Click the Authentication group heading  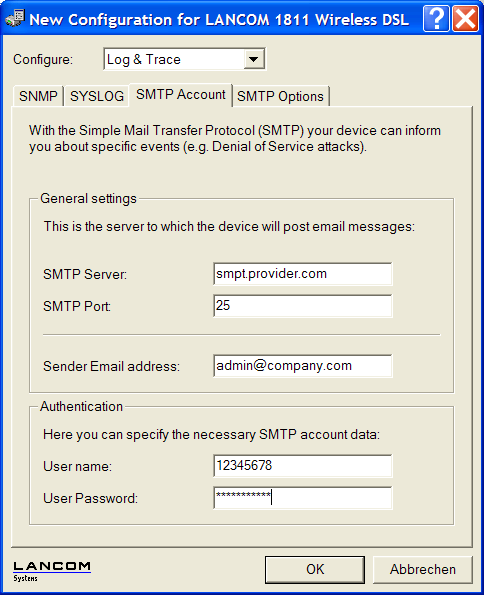pos(82,406)
